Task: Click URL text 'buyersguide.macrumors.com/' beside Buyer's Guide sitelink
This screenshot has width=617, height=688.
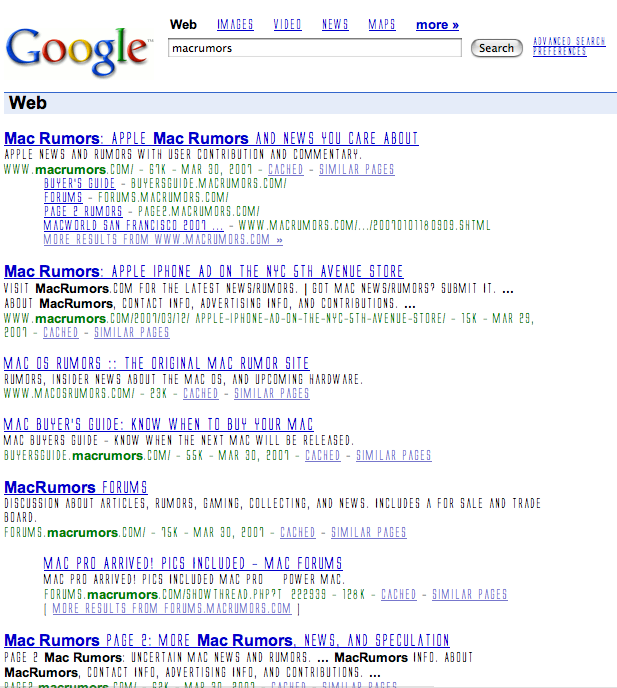Action: 209,183
